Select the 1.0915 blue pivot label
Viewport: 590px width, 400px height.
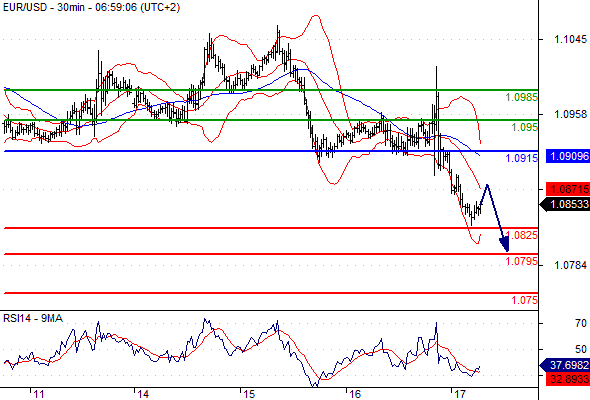pyautogui.click(x=522, y=158)
